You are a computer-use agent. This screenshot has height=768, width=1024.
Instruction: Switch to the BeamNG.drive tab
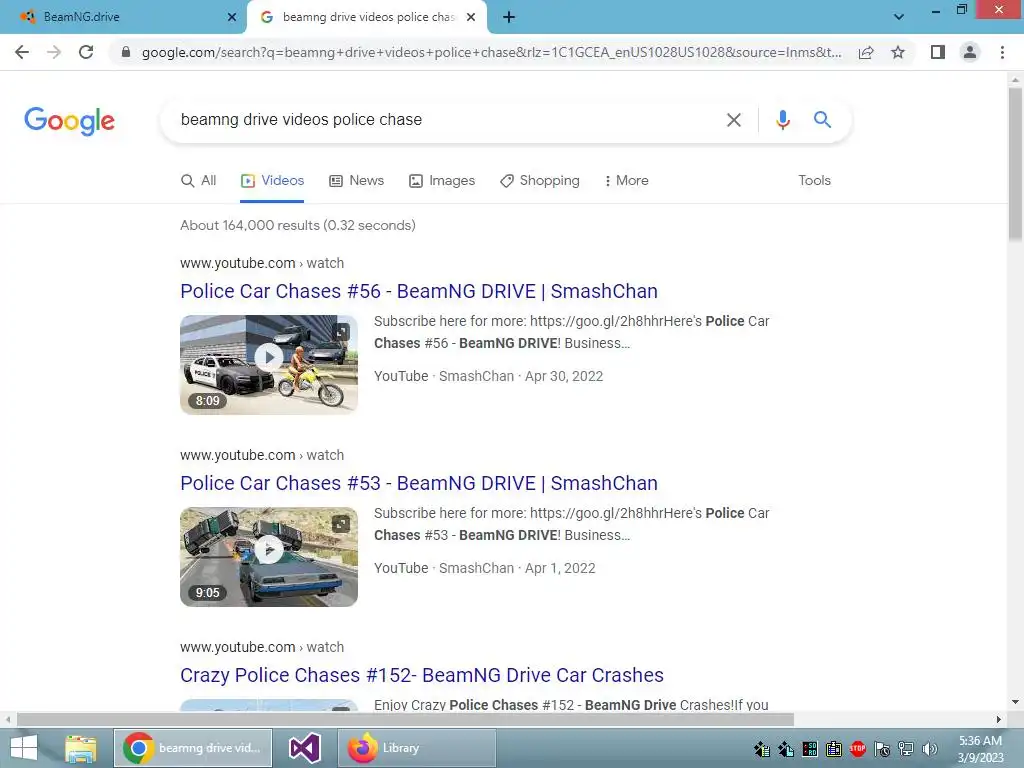click(123, 17)
